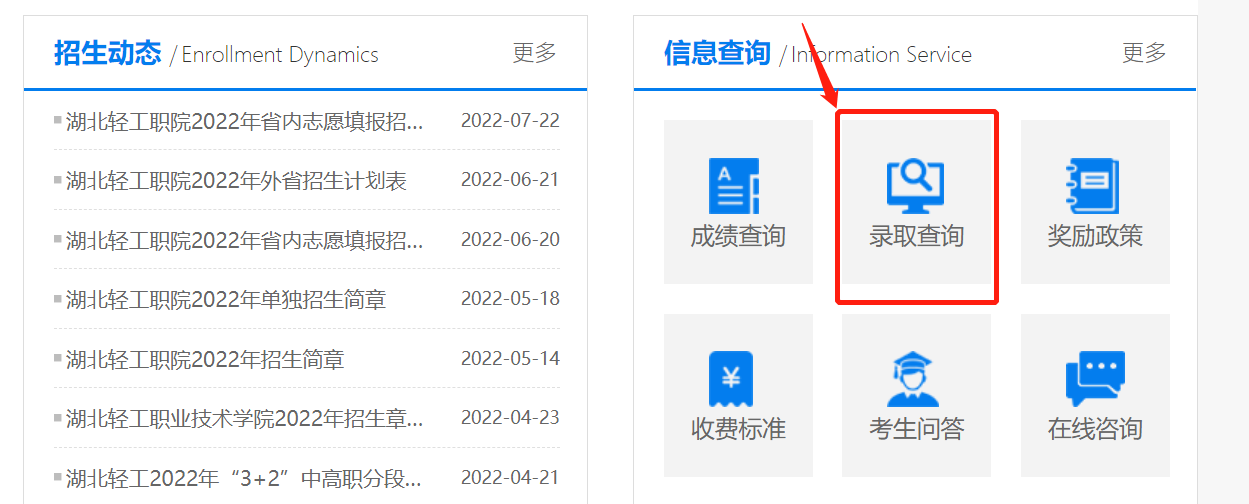Open the 奖励政策 reward policy notebook icon
The height and width of the screenshot is (504, 1249).
coord(1092,186)
